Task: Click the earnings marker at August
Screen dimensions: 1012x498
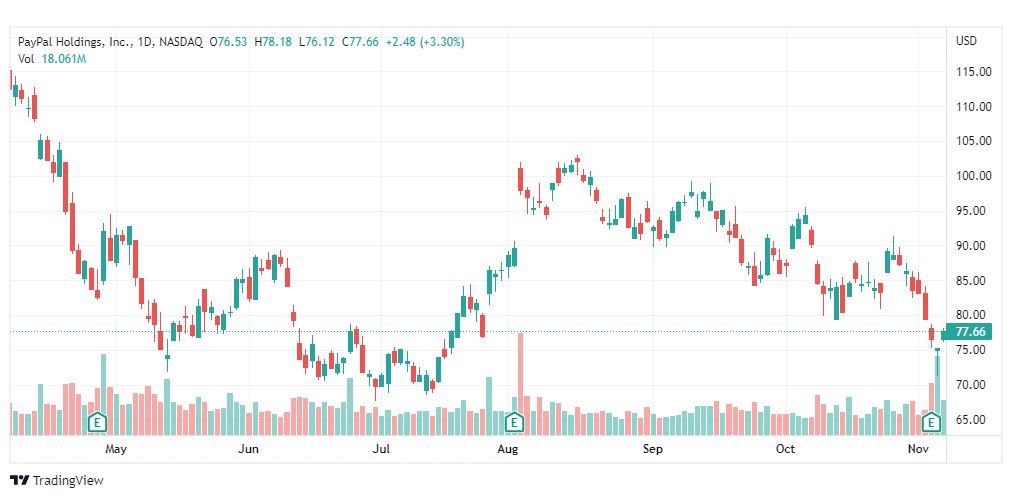Action: click(x=515, y=422)
